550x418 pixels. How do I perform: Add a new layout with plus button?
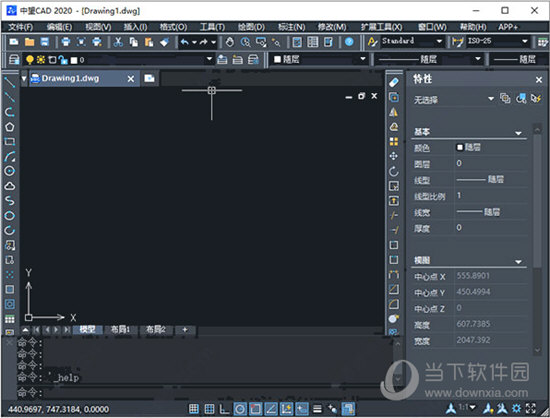(185, 330)
